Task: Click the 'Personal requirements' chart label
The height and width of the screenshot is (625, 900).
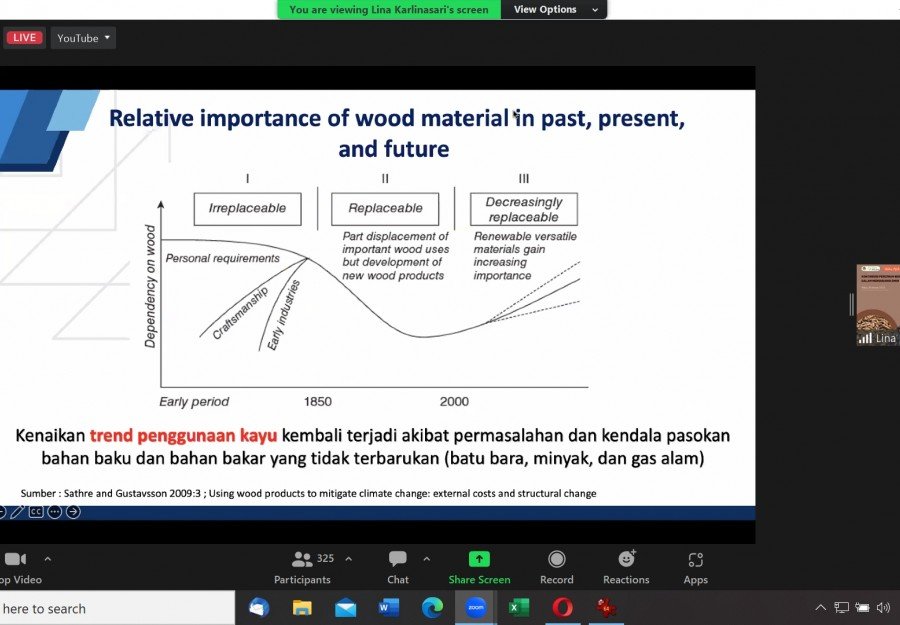Action: point(223,258)
